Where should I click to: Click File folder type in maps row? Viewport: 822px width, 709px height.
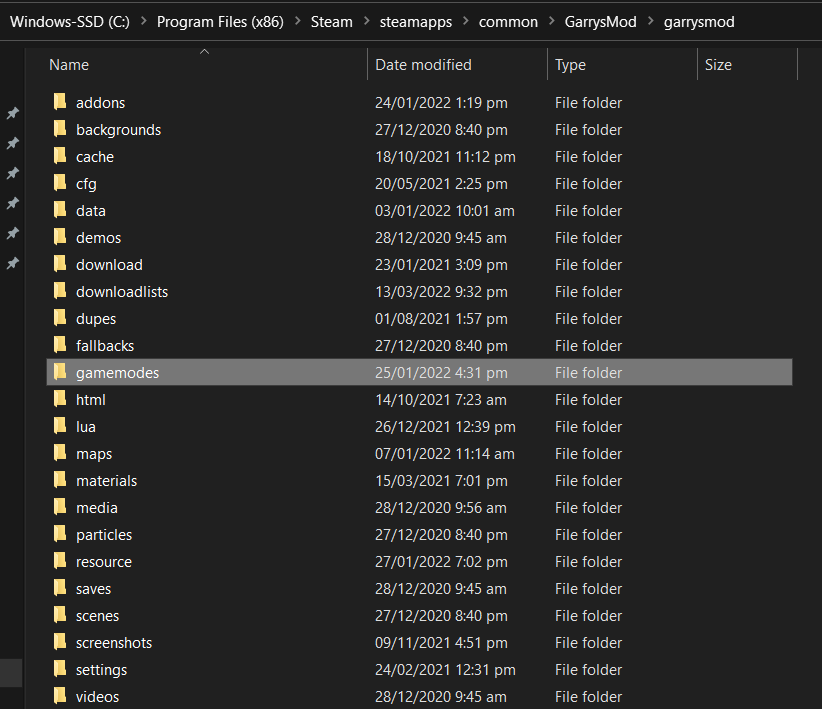click(588, 454)
